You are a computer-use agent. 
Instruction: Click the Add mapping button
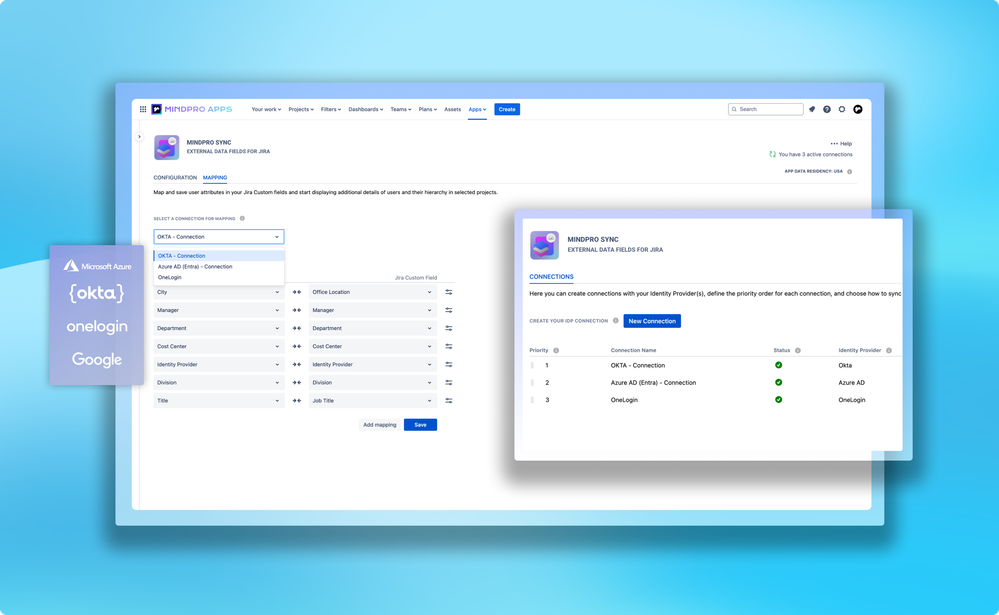[380, 424]
